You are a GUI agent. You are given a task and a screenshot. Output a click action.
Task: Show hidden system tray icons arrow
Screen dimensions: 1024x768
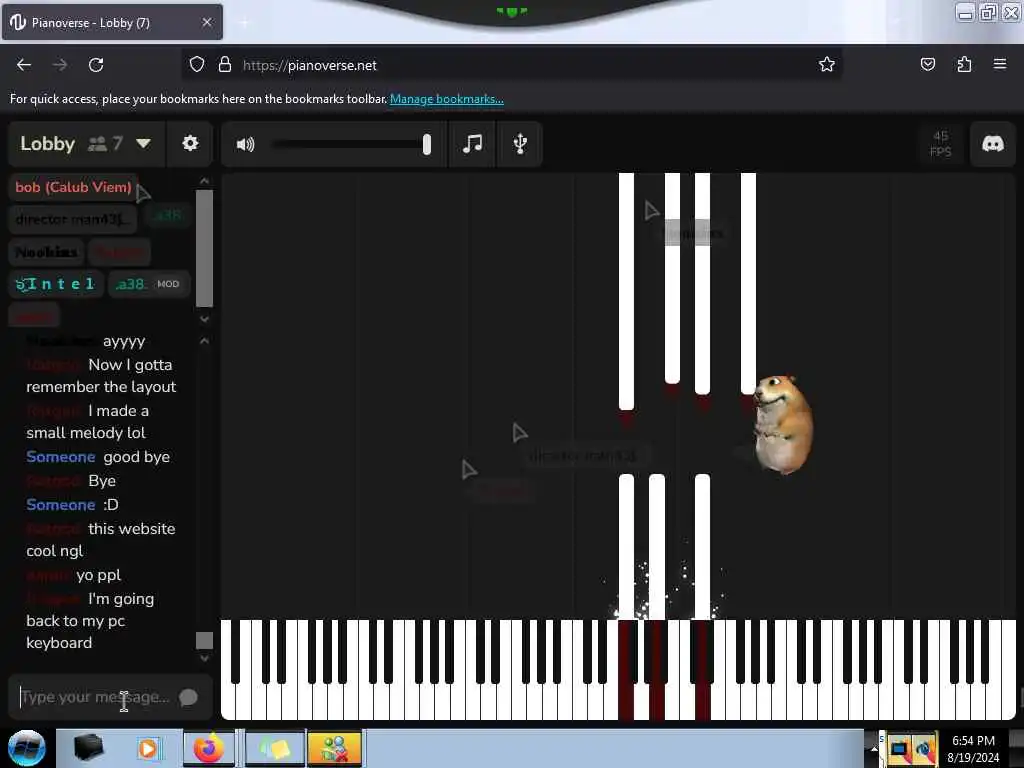coord(873,749)
